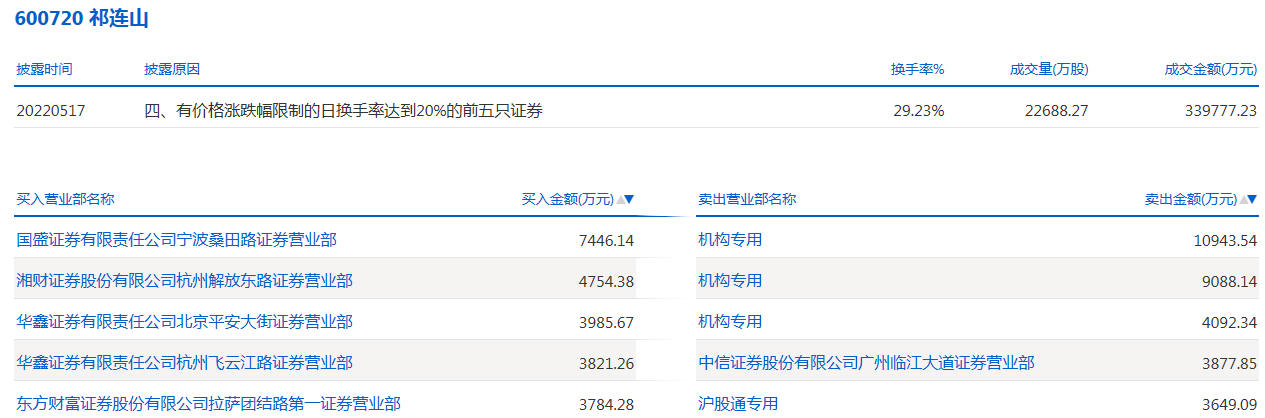Click descending sort arrow beside 卖出金额(万元)
The width and height of the screenshot is (1265, 418).
[1252, 199]
